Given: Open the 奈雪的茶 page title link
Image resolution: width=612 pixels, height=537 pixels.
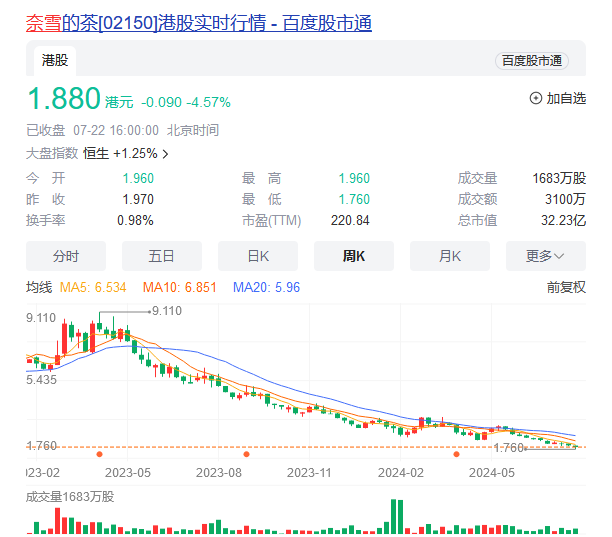Looking at the screenshot, I should 198,21.
